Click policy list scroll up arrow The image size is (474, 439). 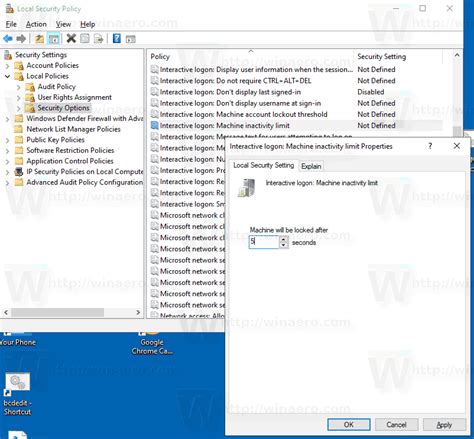(x=457, y=55)
